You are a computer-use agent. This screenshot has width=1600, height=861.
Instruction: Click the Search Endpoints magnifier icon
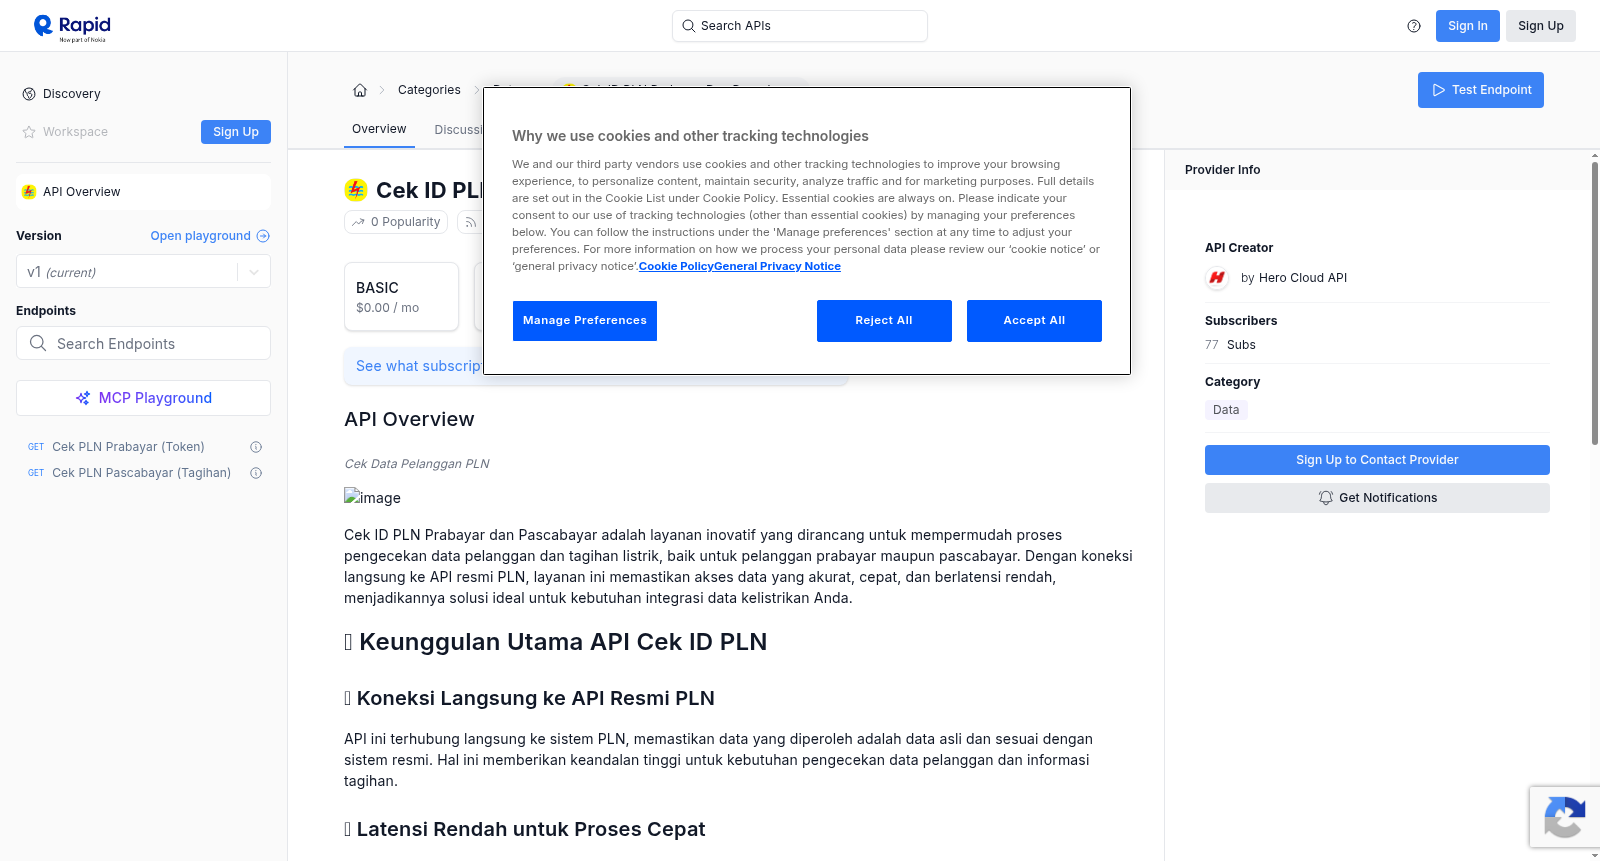click(x=38, y=343)
